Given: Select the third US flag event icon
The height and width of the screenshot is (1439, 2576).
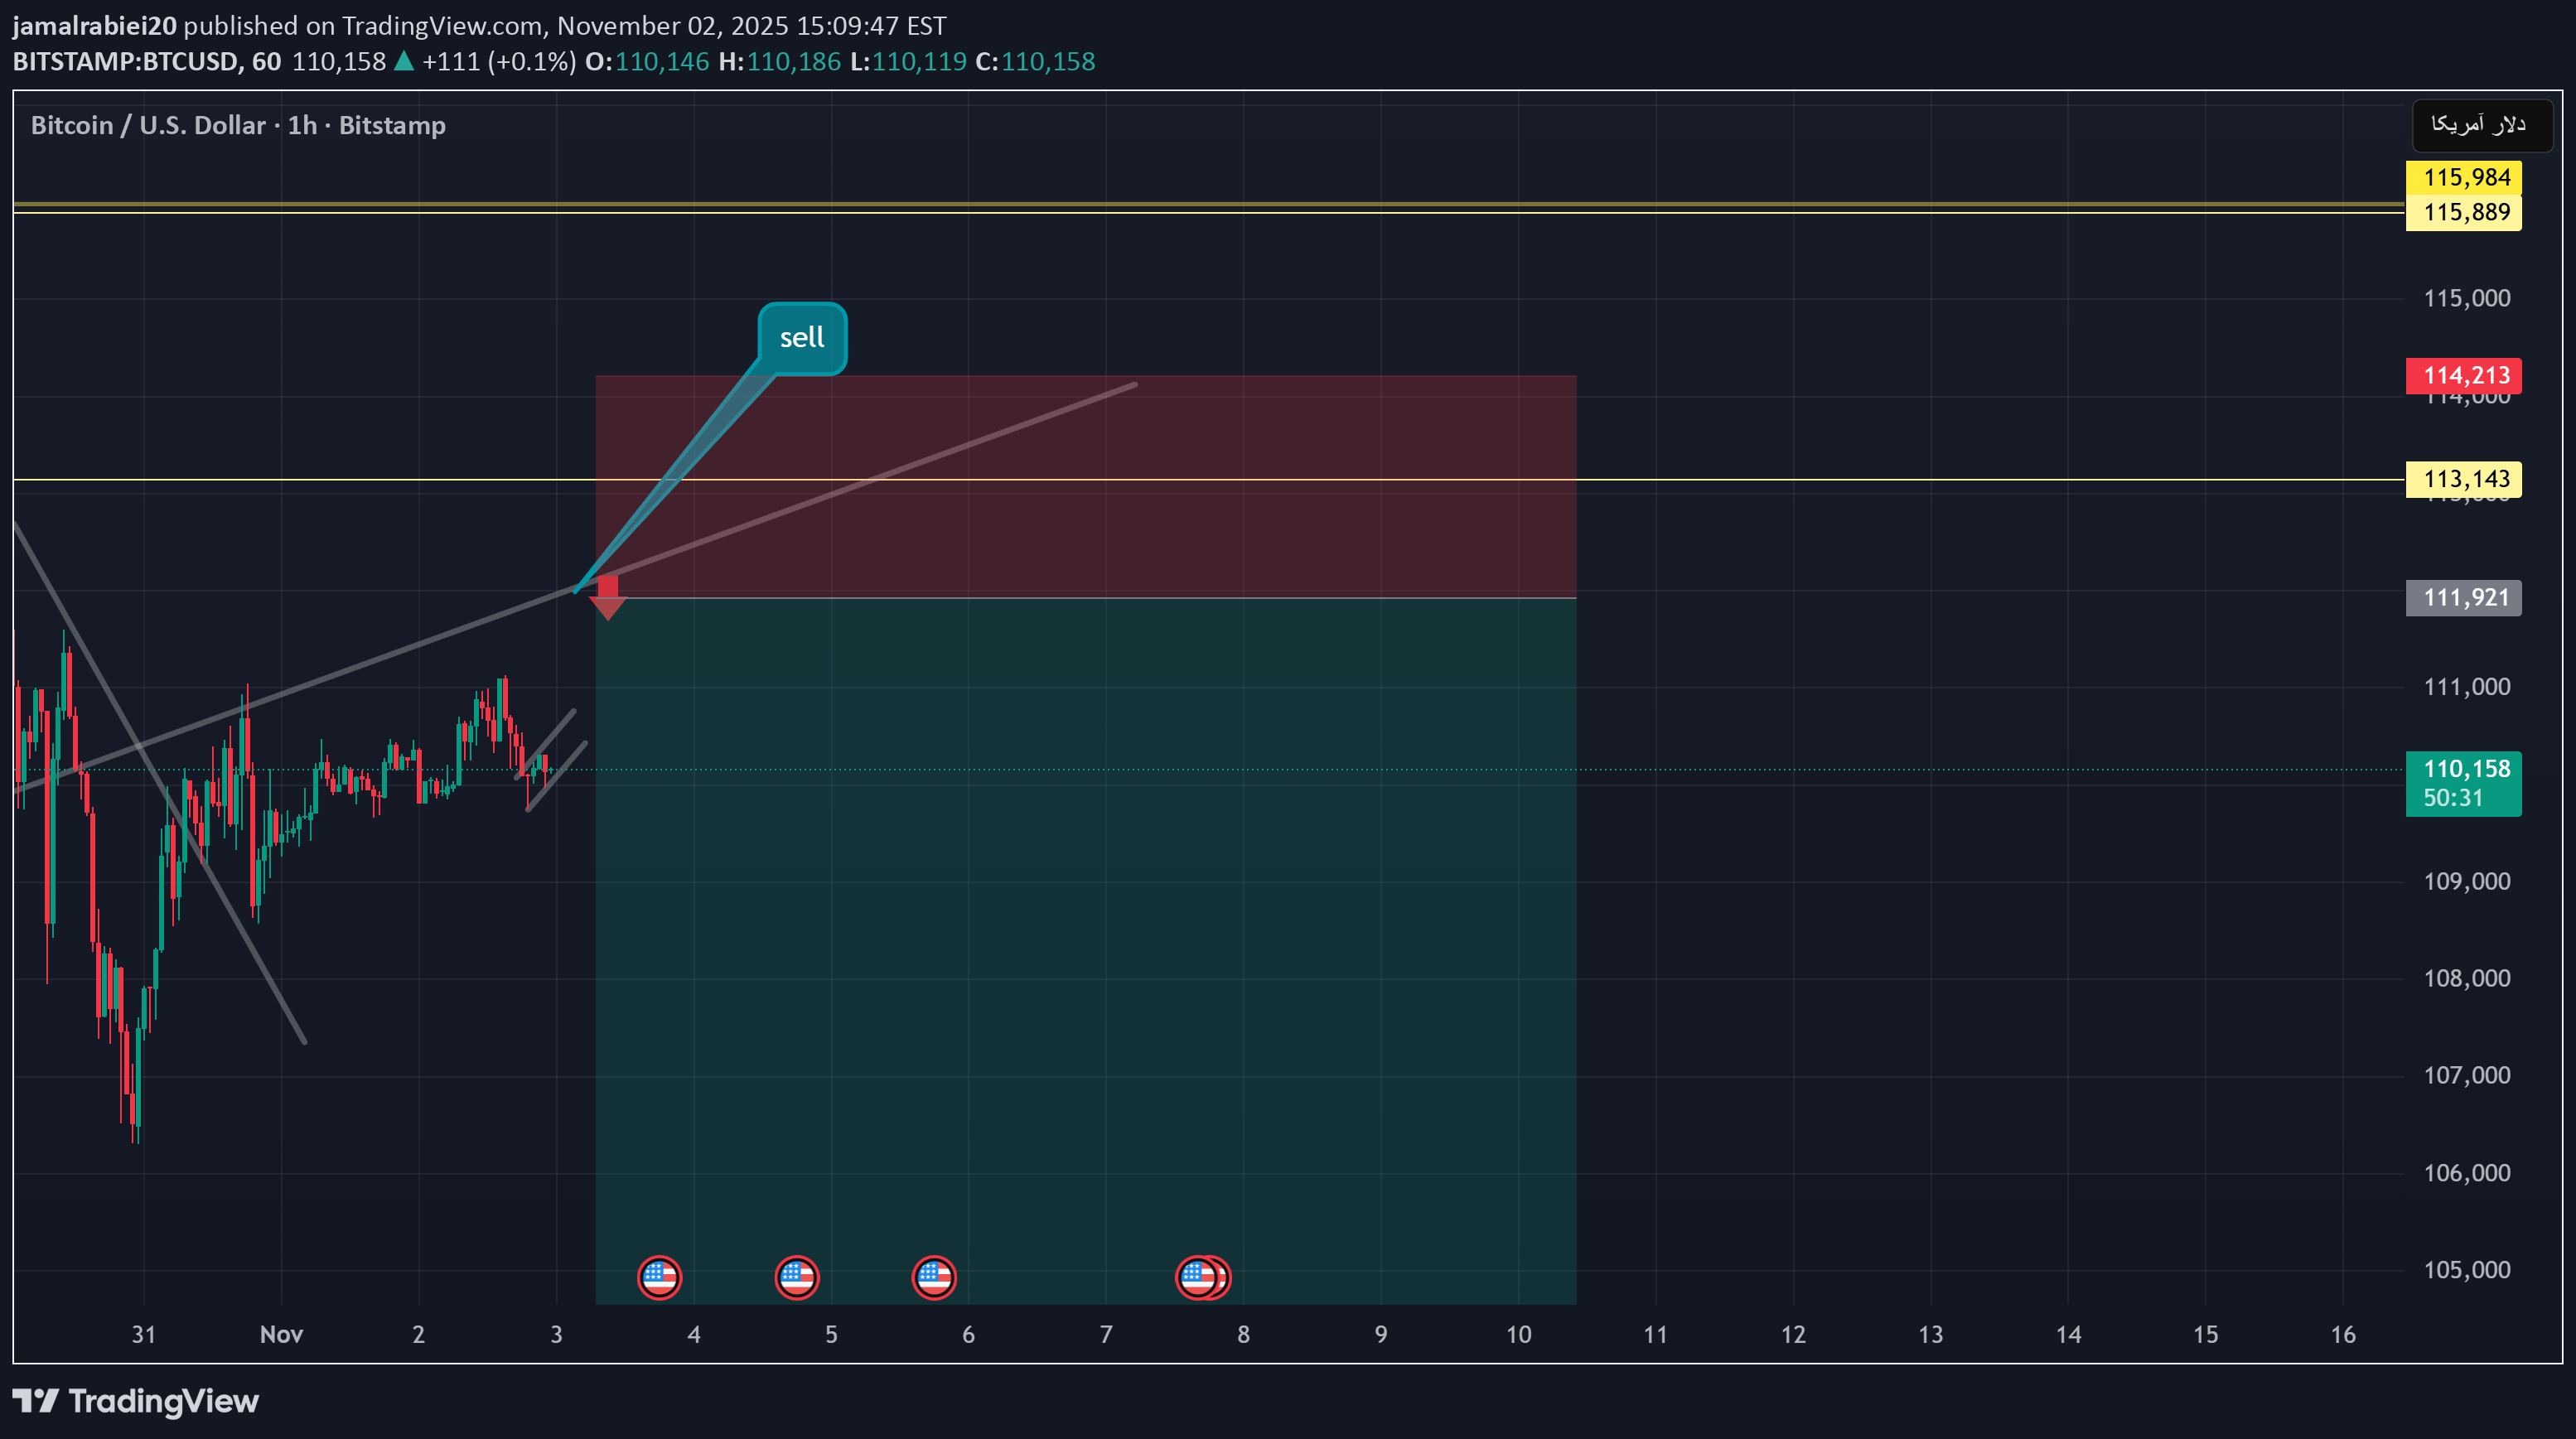Looking at the screenshot, I should (x=933, y=1277).
